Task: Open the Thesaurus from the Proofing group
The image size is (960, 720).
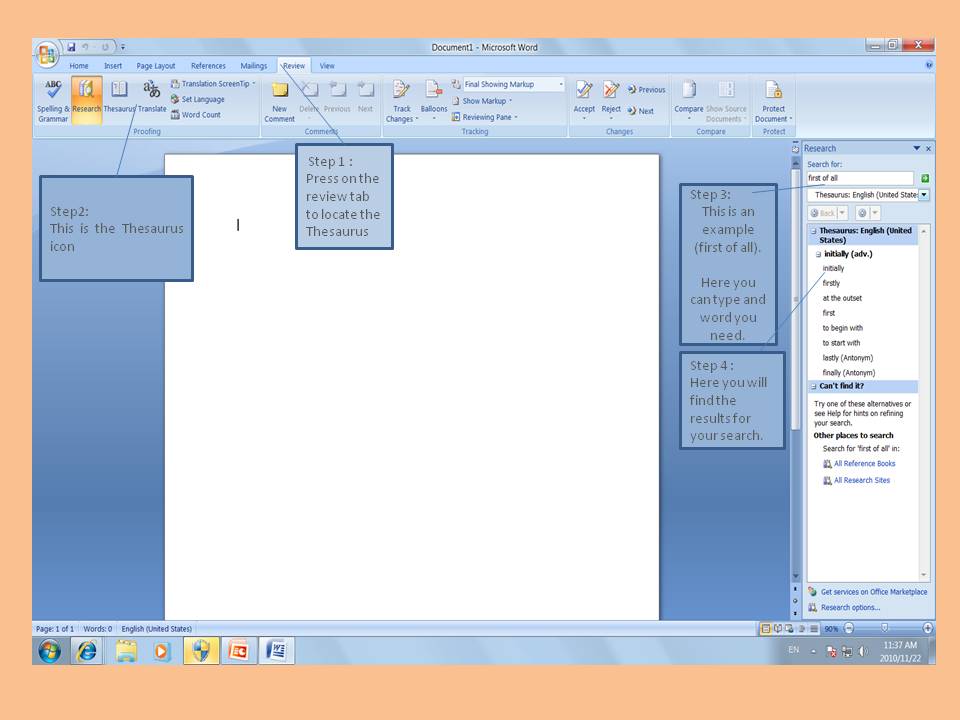Action: pos(120,97)
